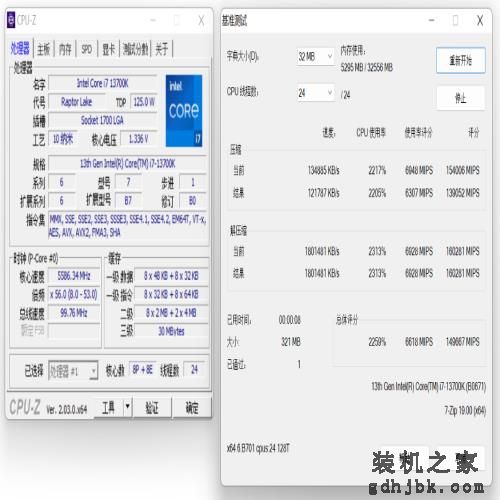This screenshot has width=500, height=500.
Task: Click L1 data cache 8 x 48 KB + 8 x 32 KB
Action: 171,276
